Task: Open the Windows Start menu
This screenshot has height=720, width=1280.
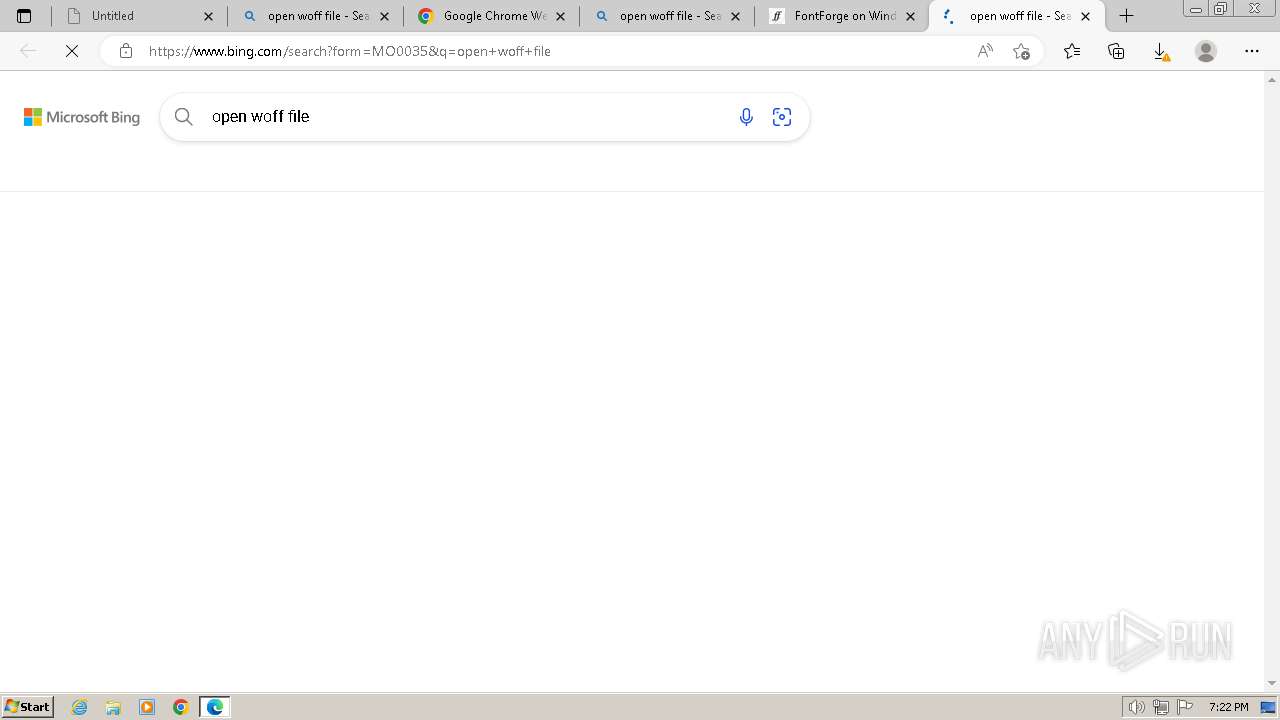Action: (x=27, y=707)
